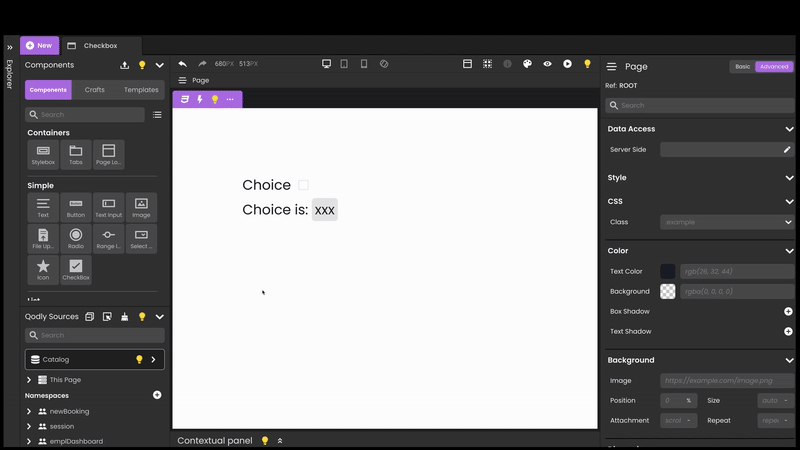This screenshot has height=450, width=800.
Task: Add a new namespace with plus icon
Action: pyautogui.click(x=157, y=395)
